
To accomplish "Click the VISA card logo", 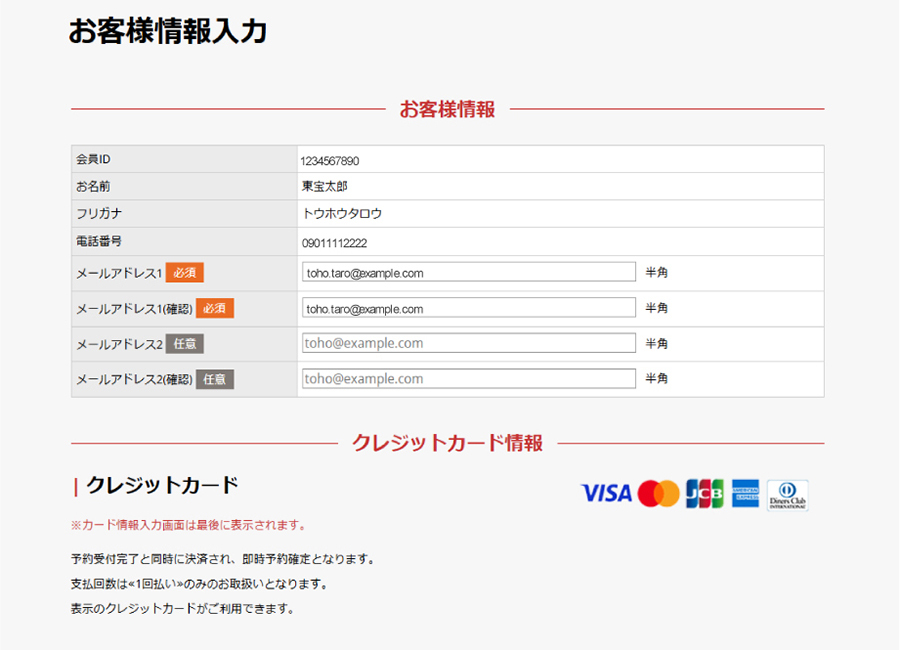I will [x=606, y=493].
